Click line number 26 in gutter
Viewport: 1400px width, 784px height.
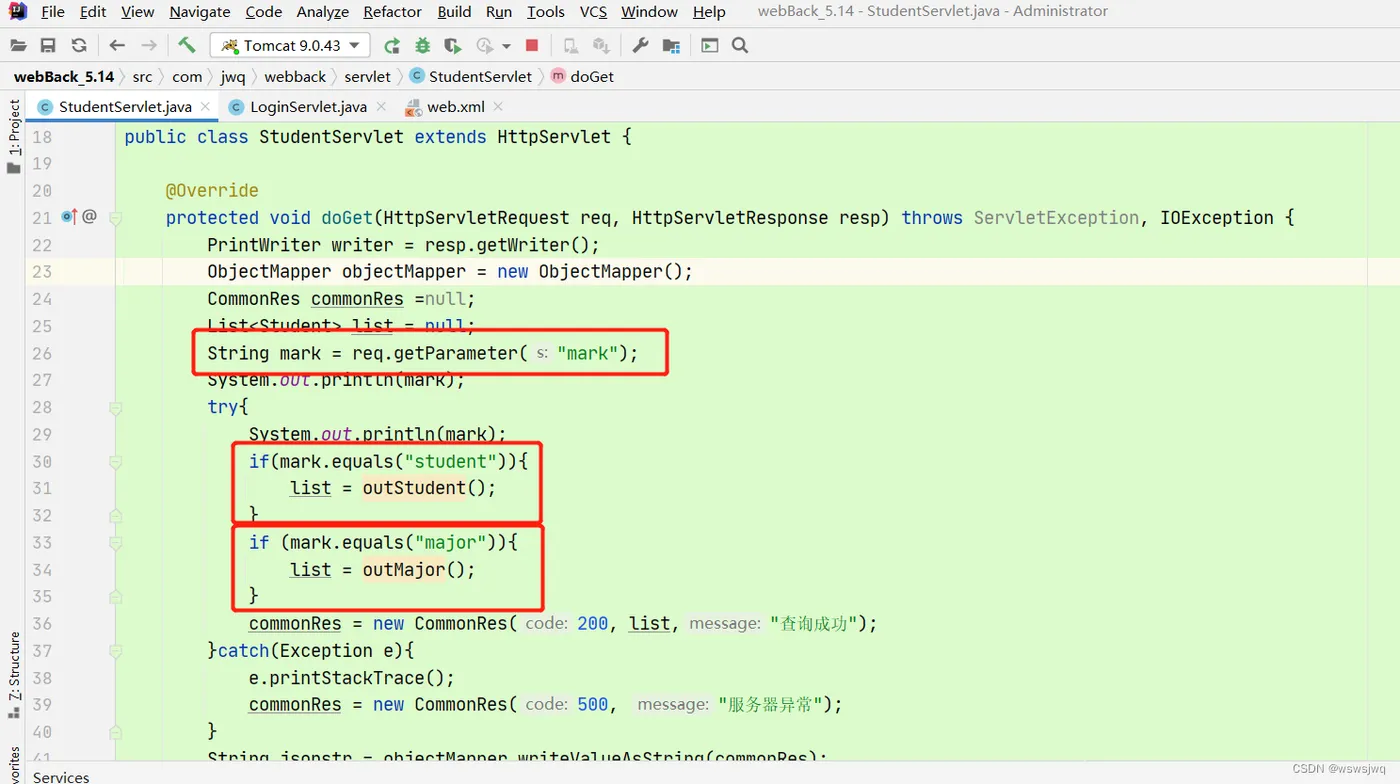point(42,353)
